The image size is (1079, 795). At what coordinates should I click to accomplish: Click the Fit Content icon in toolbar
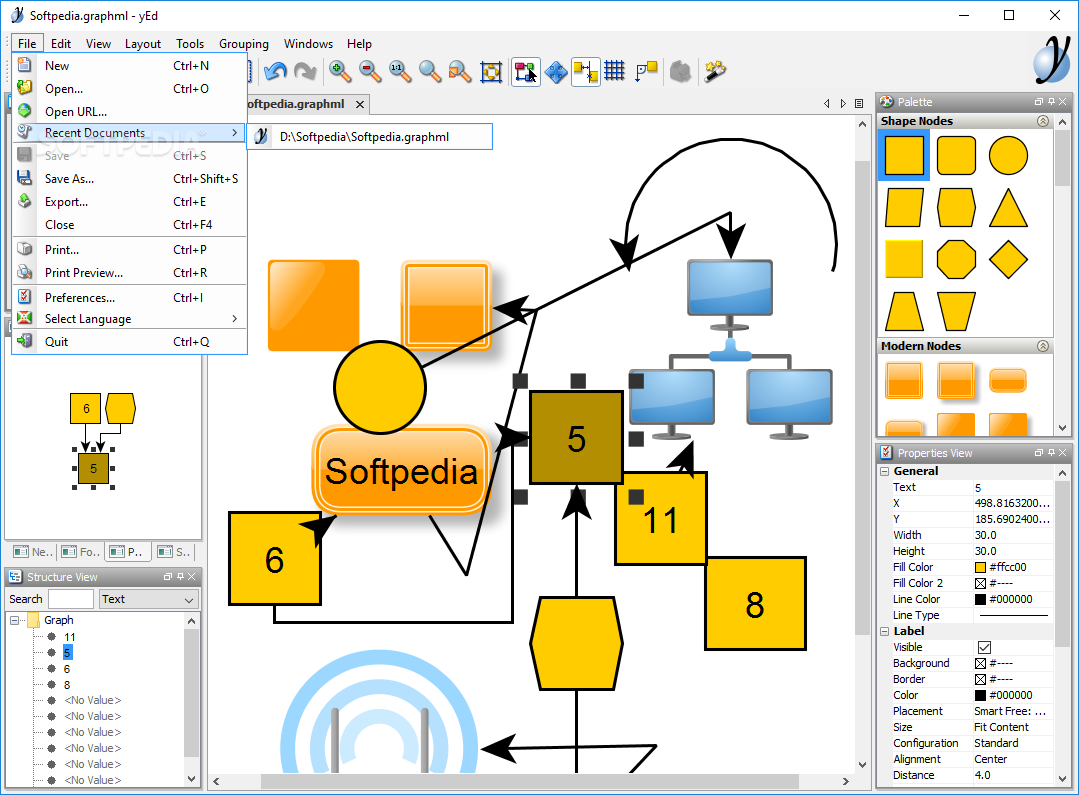pos(491,71)
